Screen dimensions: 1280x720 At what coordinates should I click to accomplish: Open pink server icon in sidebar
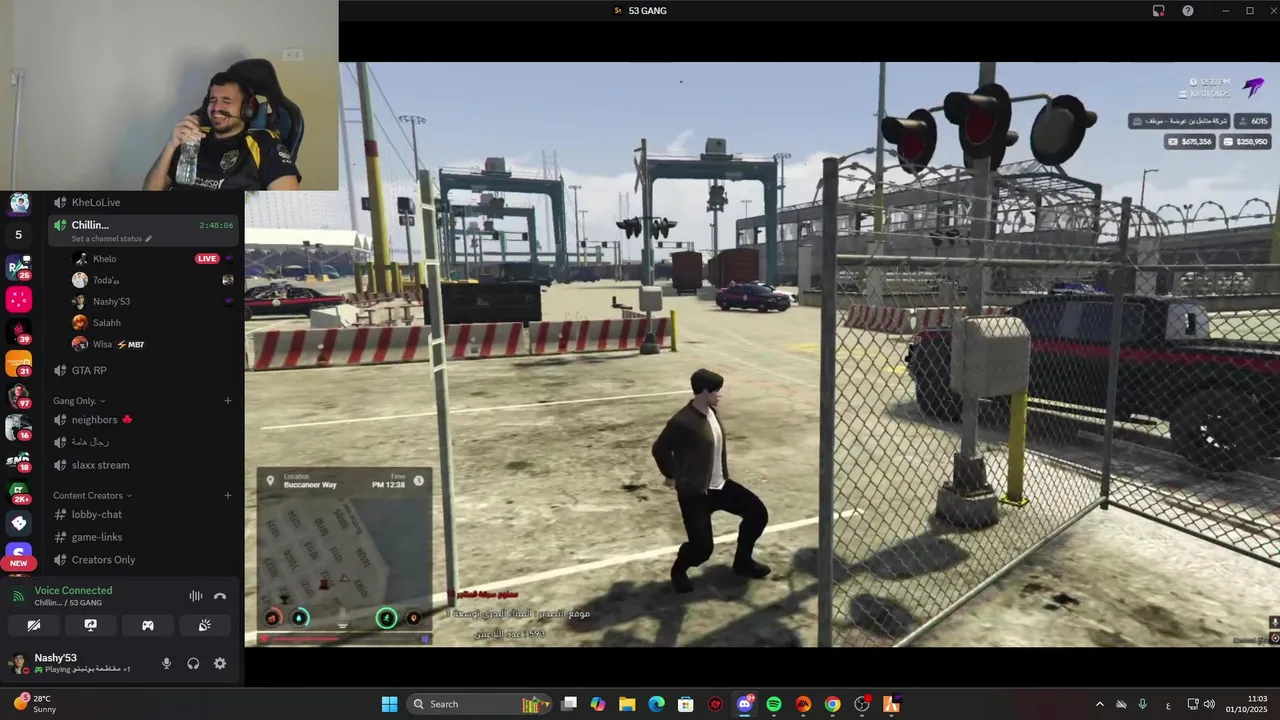pos(19,299)
